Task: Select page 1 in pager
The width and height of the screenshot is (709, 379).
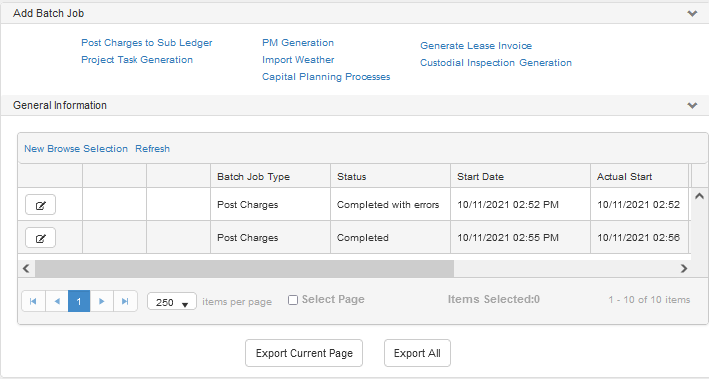Action: click(79, 301)
